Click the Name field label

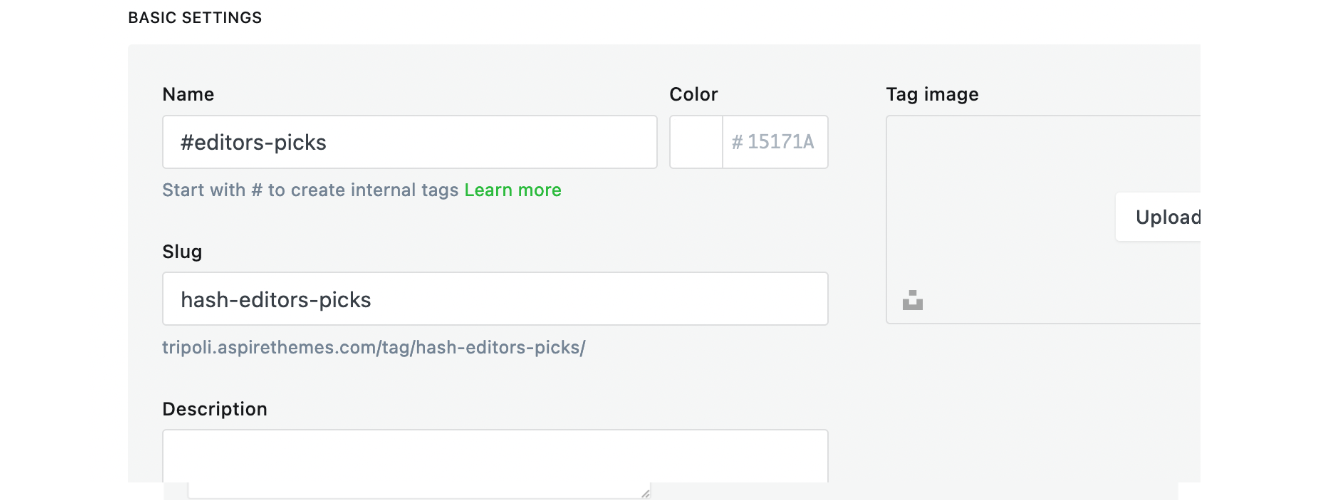[x=188, y=94]
